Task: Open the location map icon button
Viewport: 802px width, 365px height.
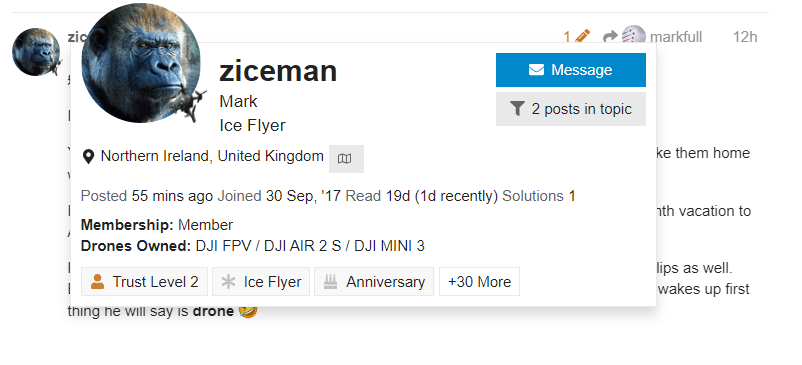Action: point(346,158)
